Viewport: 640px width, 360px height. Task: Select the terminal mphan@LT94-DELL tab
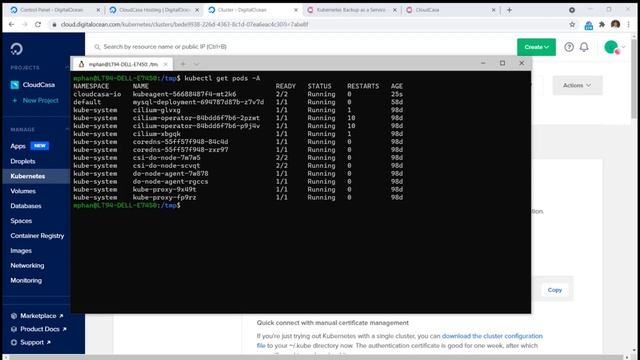pyautogui.click(x=122, y=64)
